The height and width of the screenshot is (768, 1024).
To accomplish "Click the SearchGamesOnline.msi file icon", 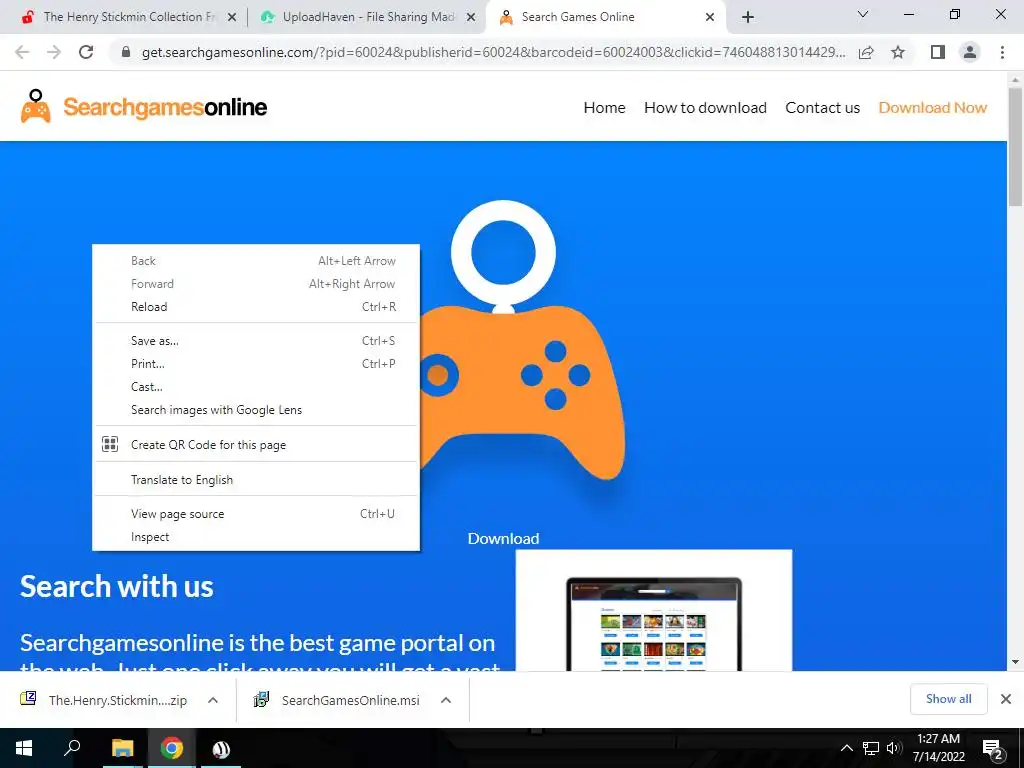I will [x=261, y=699].
